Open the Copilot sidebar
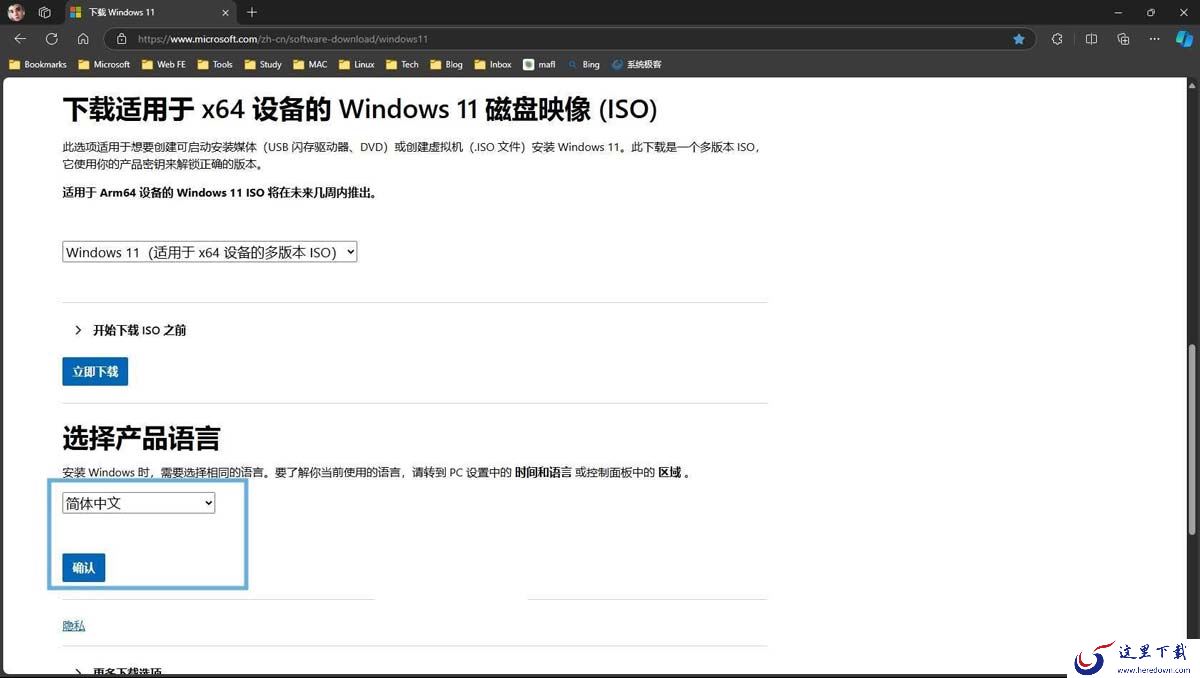Image resolution: width=1200 pixels, height=678 pixels. (x=1184, y=39)
